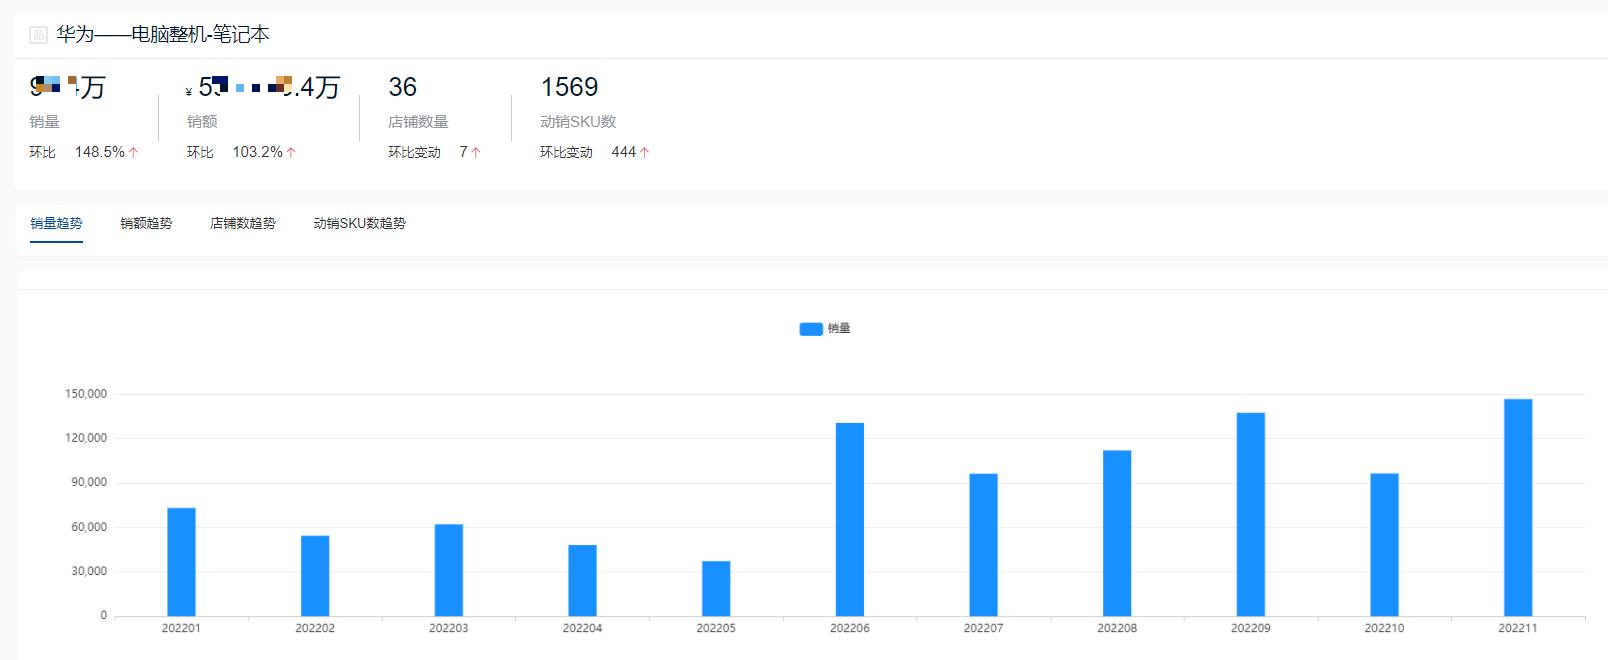The image size is (1608, 660).
Task: Click the 90,000 y-axis label
Action: click(x=89, y=482)
